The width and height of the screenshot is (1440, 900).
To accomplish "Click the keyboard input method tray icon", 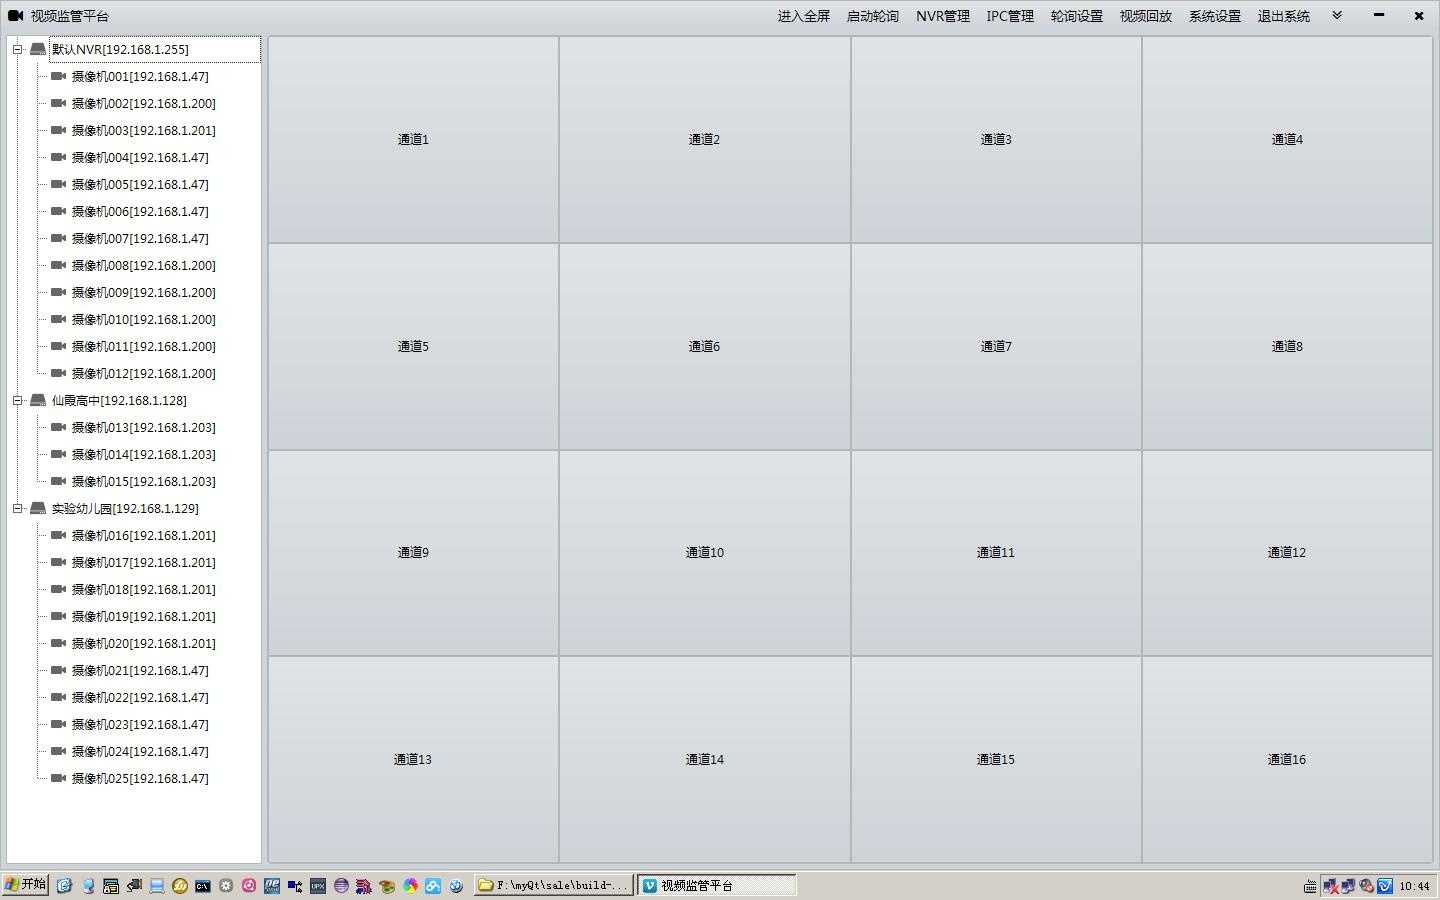I will (x=1310, y=886).
